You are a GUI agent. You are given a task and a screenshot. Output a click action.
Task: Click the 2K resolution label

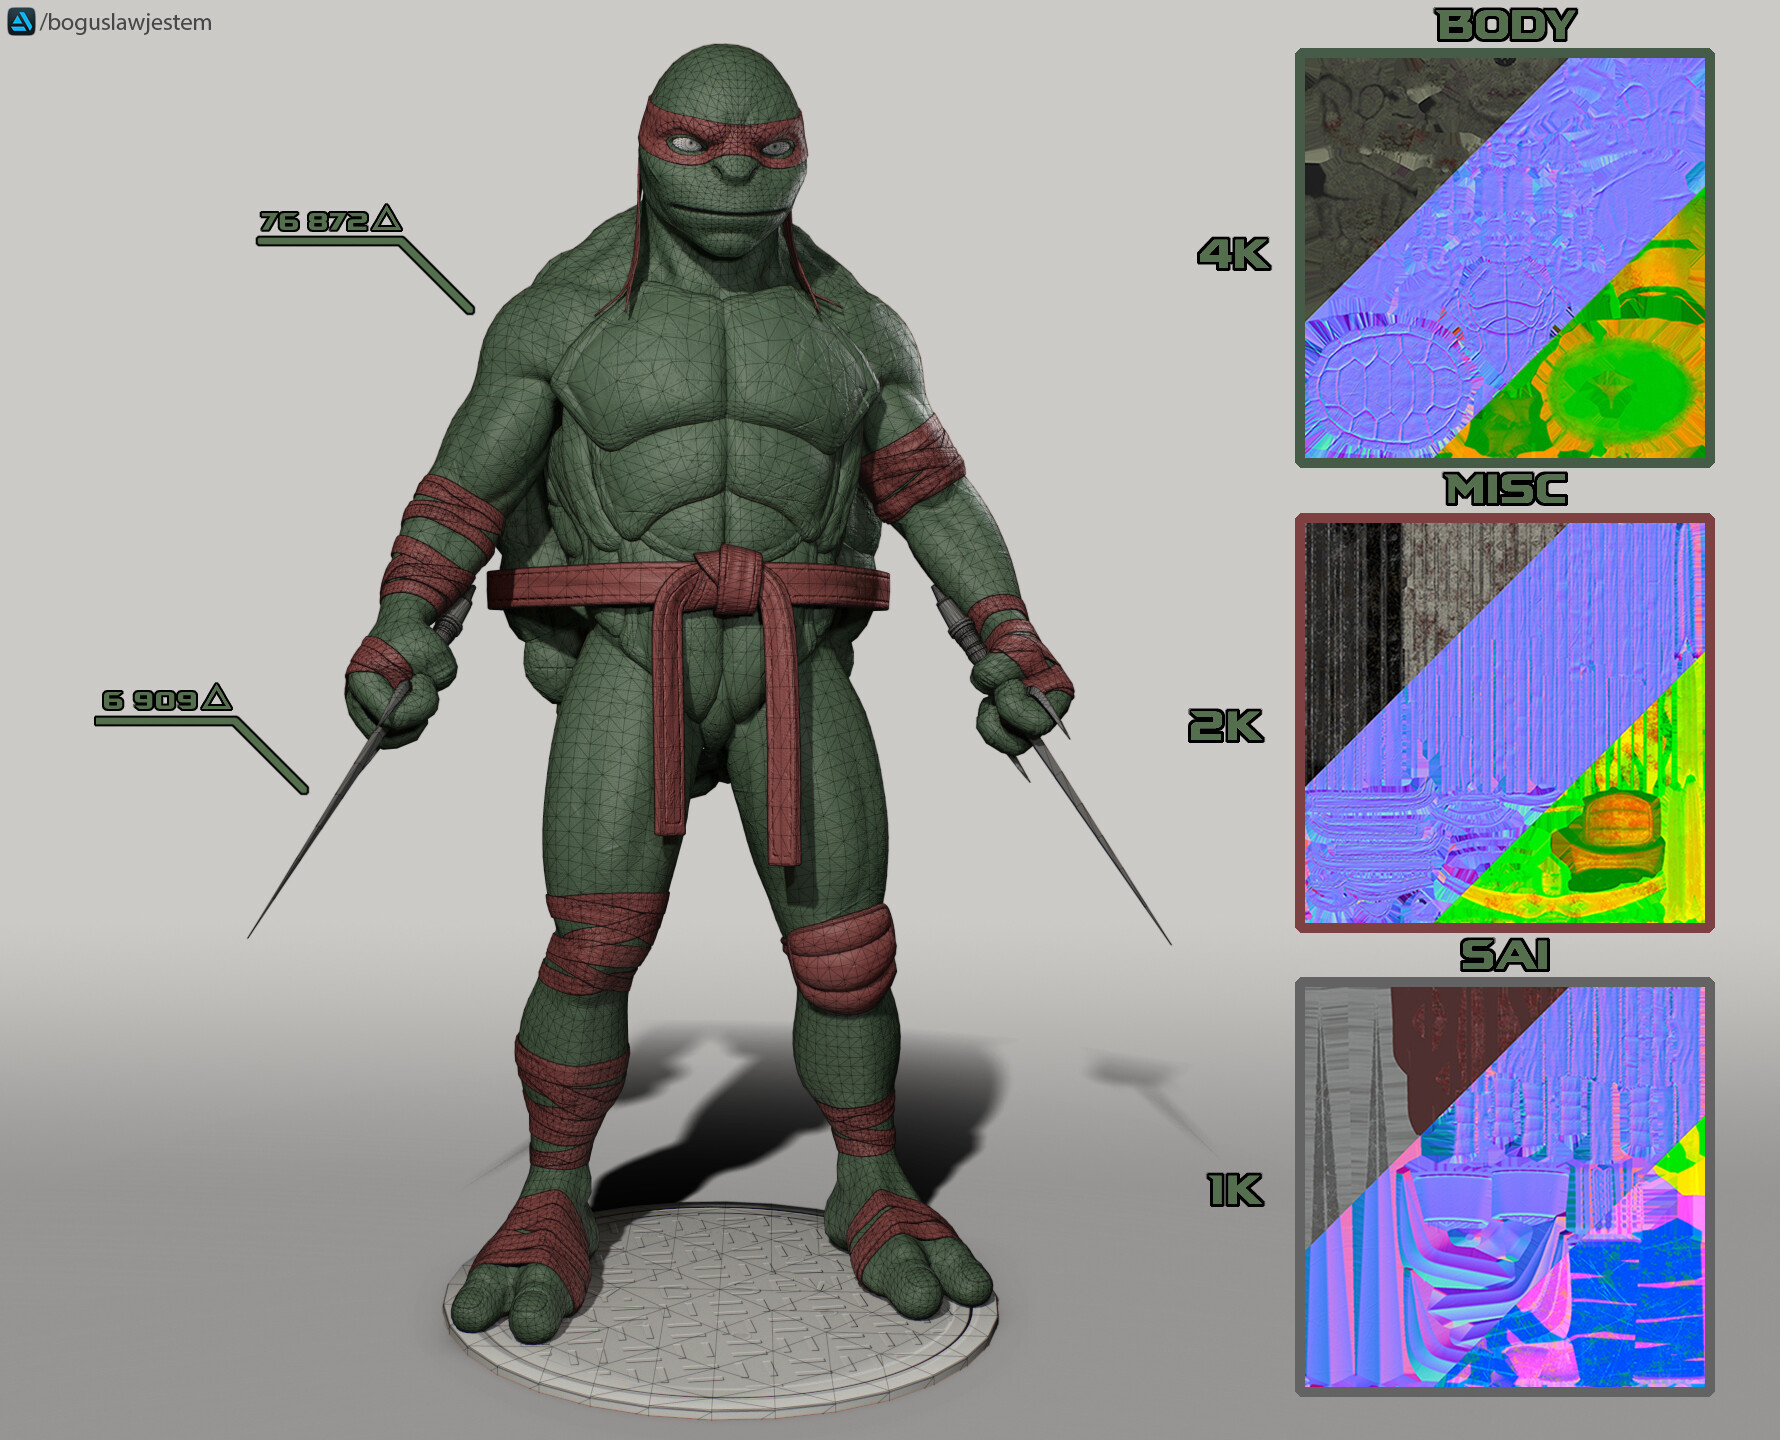(x=1226, y=726)
